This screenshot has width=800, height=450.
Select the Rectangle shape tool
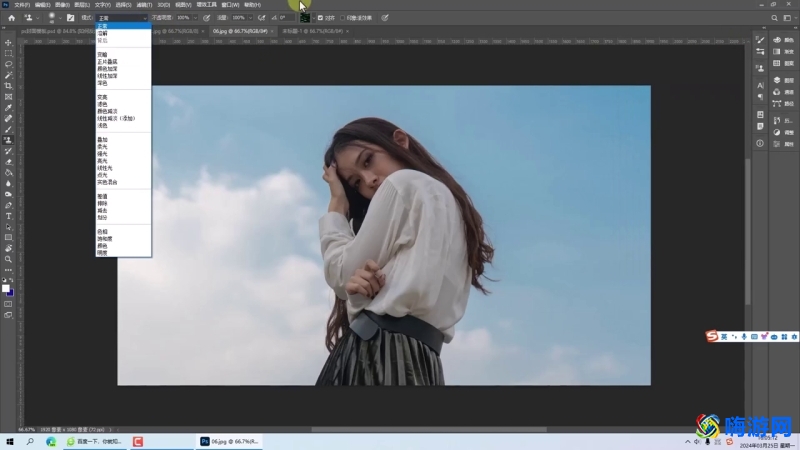[x=8, y=238]
